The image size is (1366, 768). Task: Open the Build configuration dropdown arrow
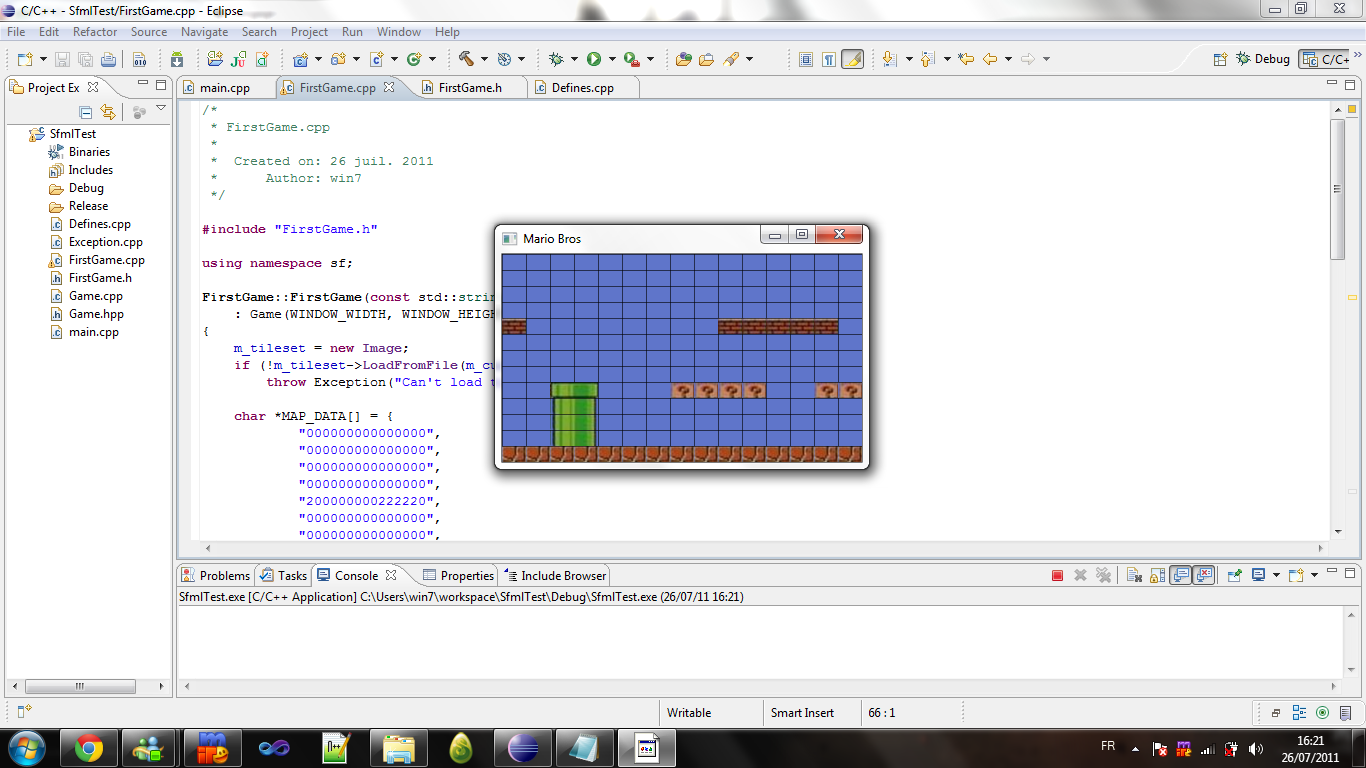click(485, 59)
